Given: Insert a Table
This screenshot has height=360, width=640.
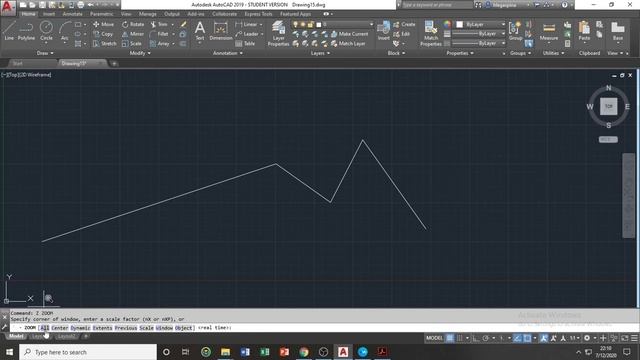Looking at the screenshot, I should pos(245,44).
